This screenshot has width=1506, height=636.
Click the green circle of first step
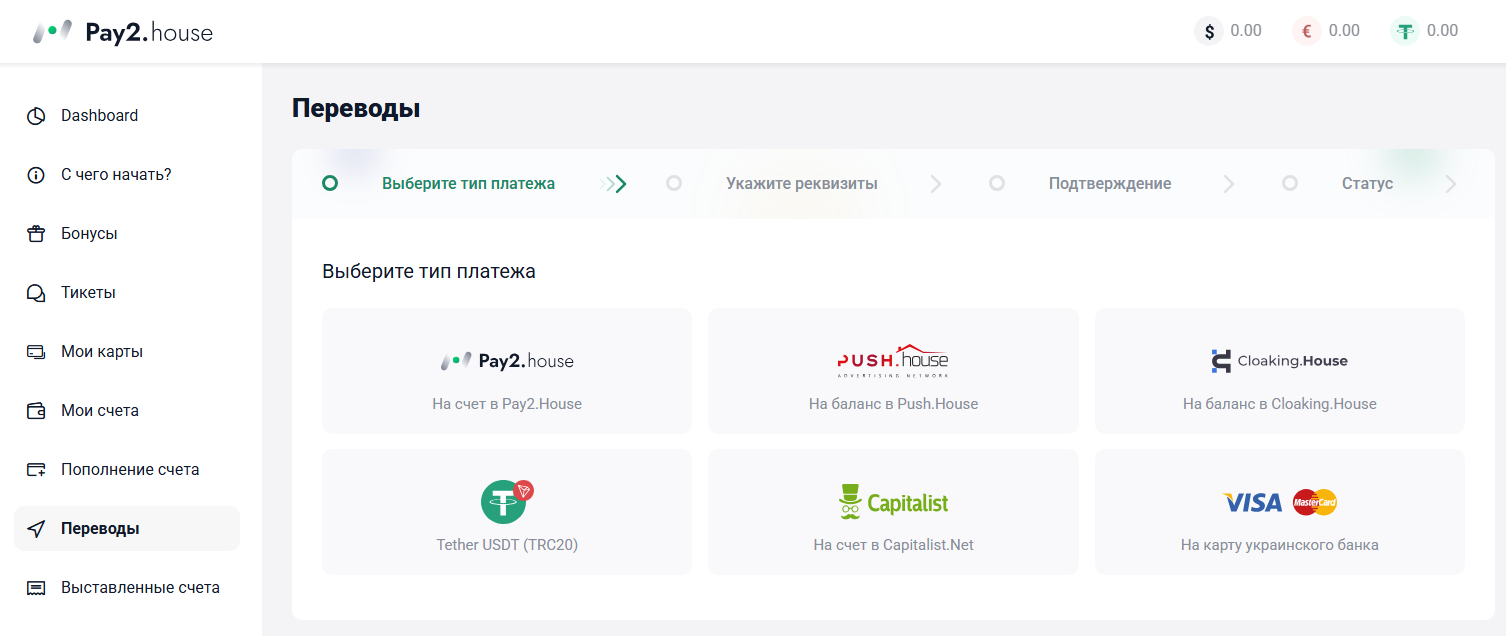(x=330, y=184)
